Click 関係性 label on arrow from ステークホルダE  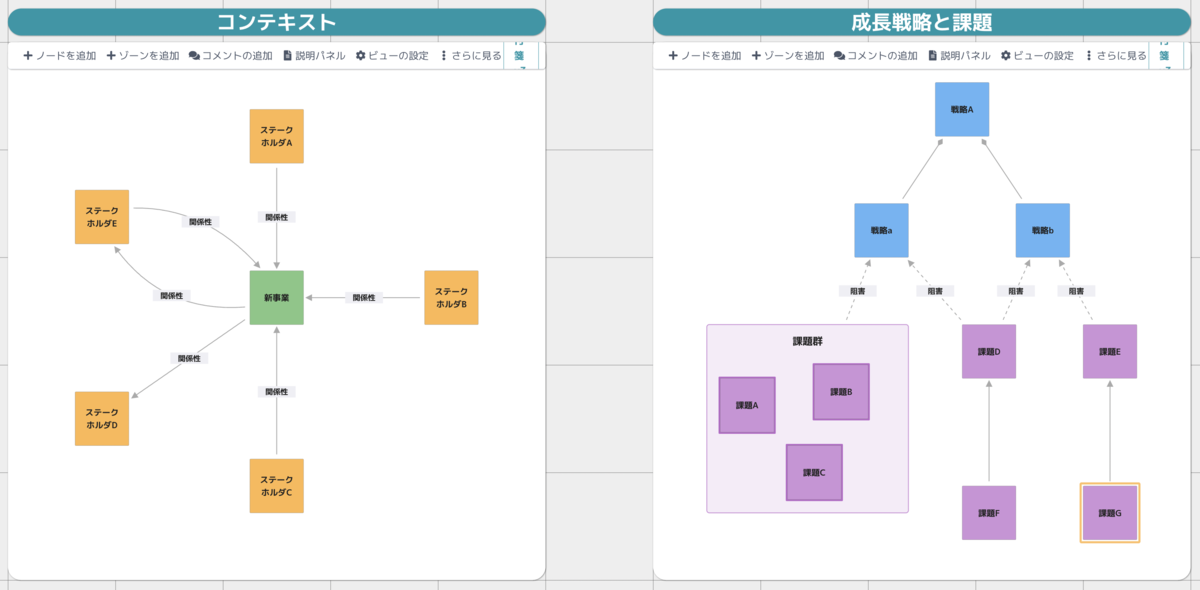click(201, 222)
